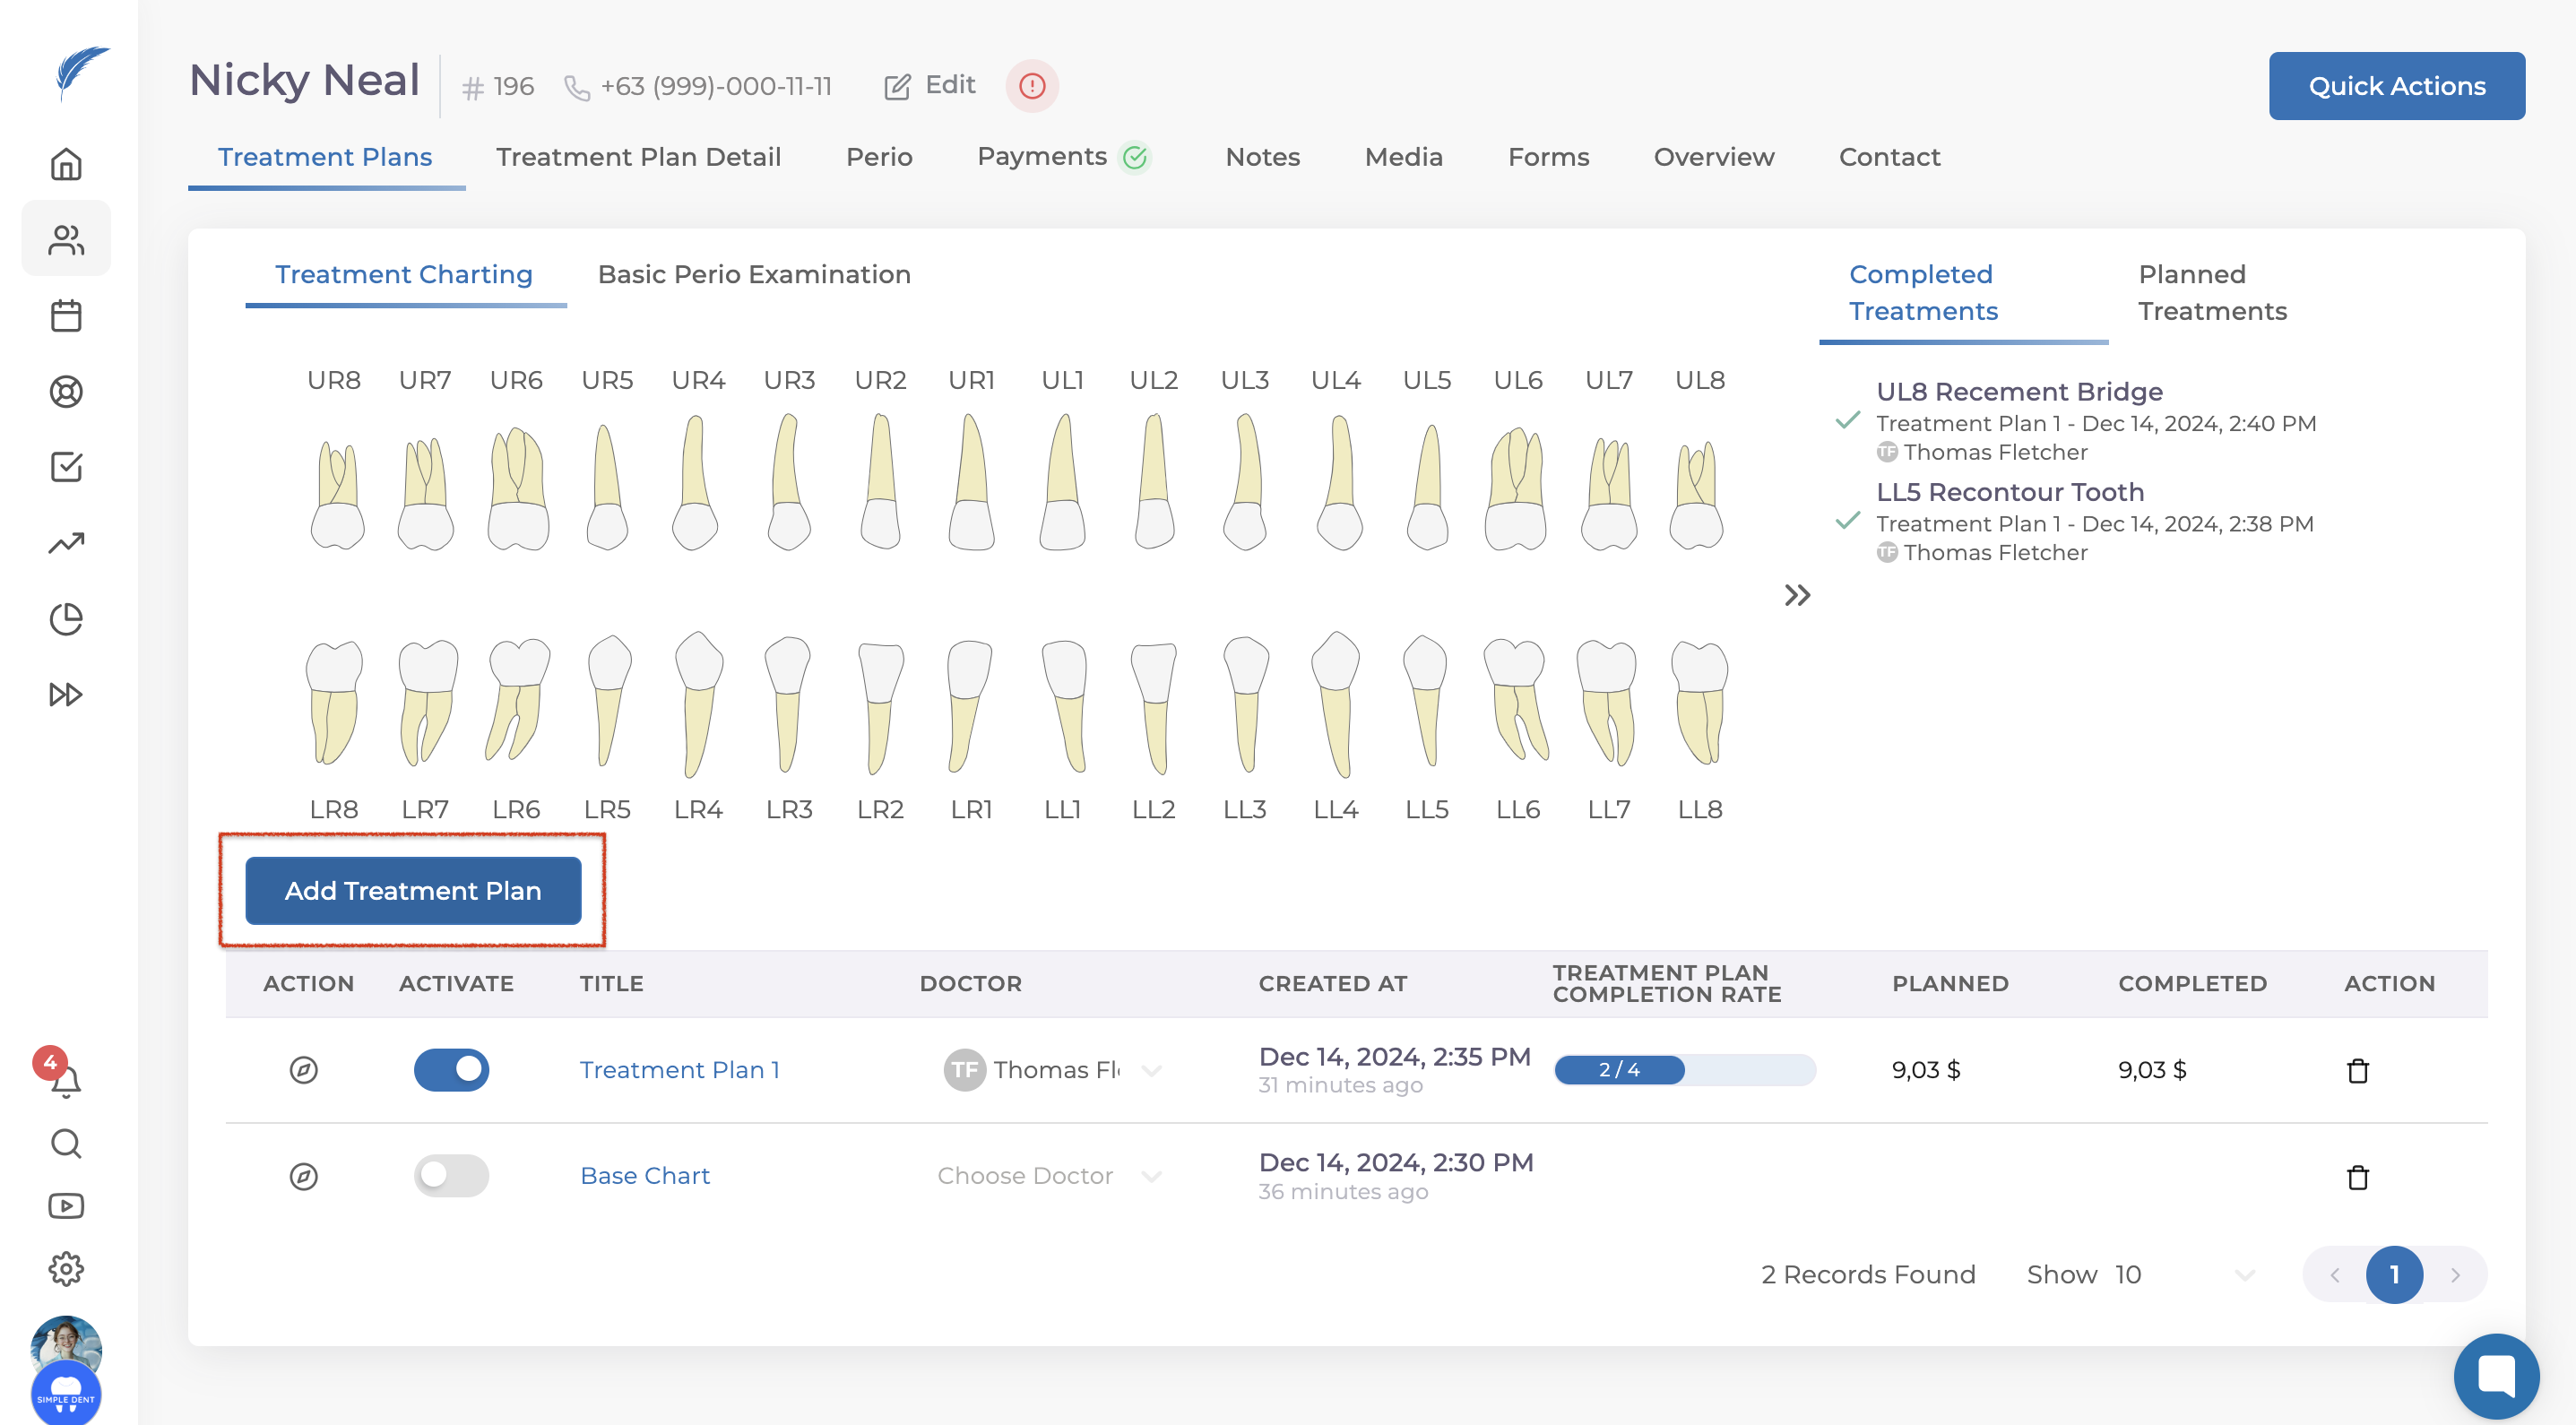This screenshot has height=1425, width=2576.
Task: Delete Treatment Plan 1 with the trash icon
Action: tap(2357, 1070)
